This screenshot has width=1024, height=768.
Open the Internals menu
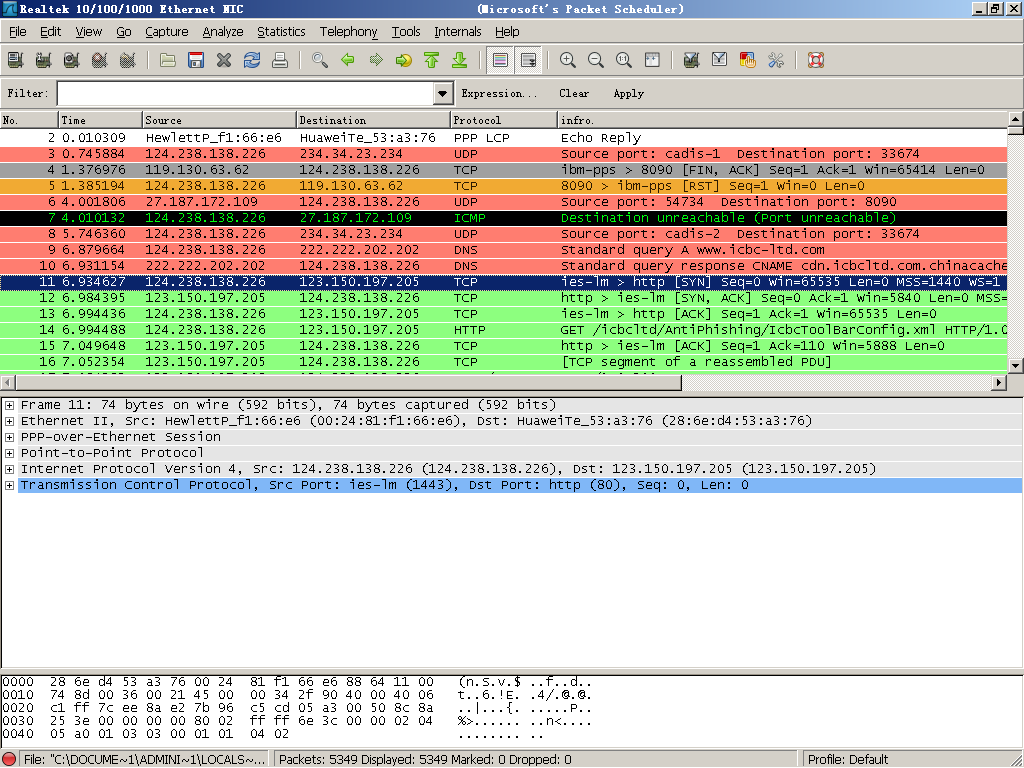pyautogui.click(x=458, y=31)
